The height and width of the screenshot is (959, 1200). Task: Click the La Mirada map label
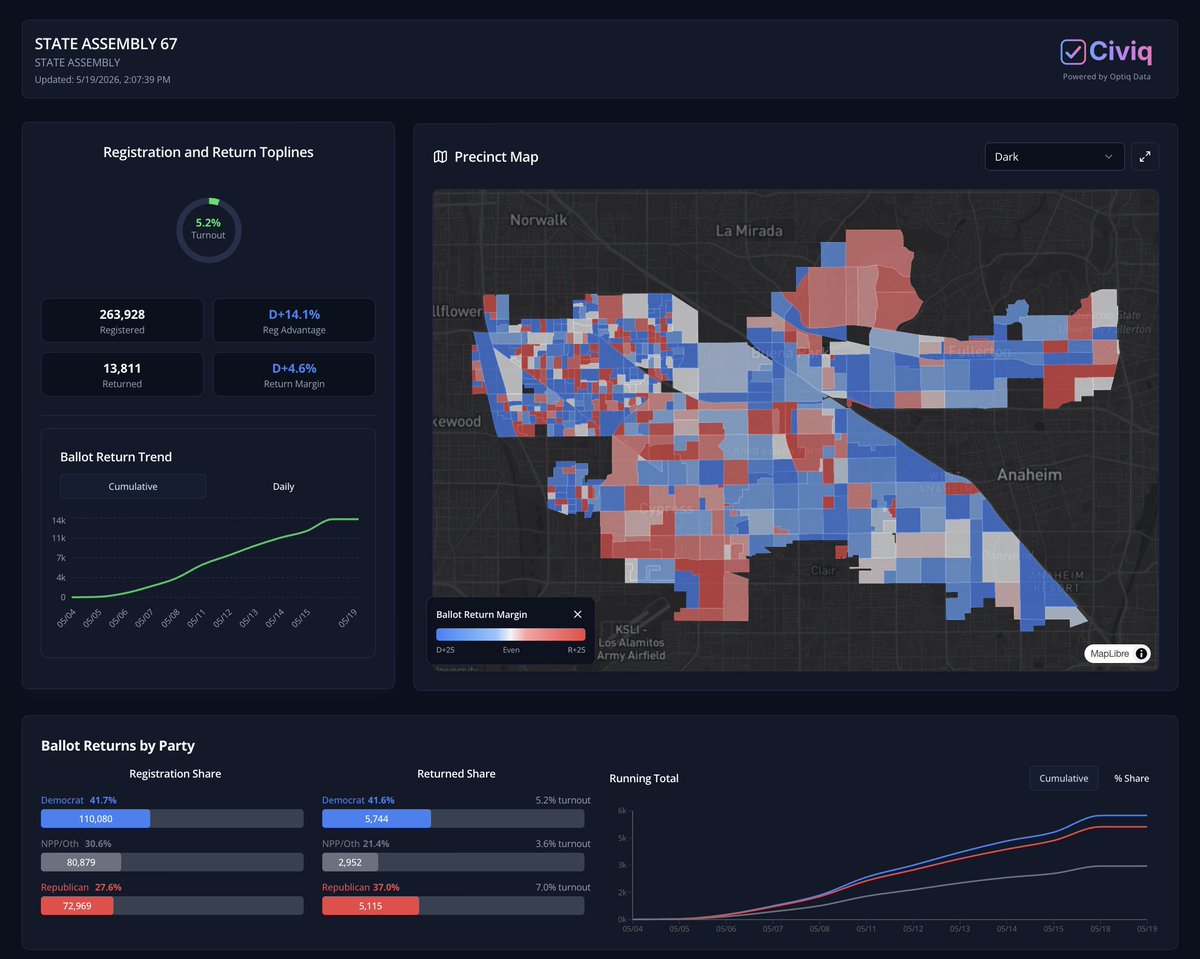(749, 230)
